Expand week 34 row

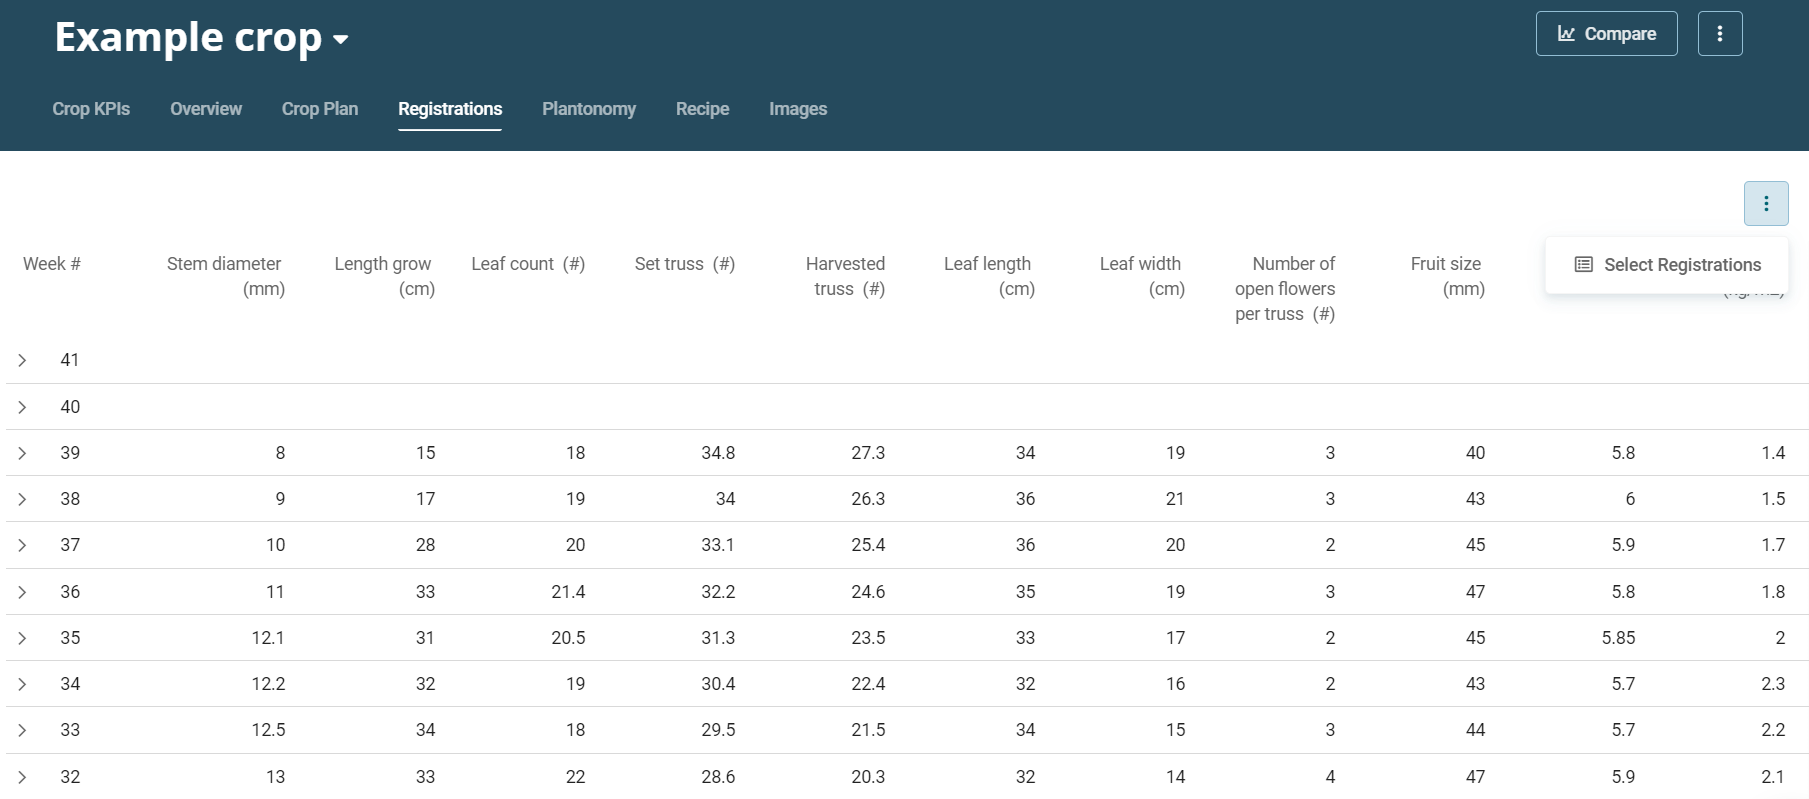point(22,684)
